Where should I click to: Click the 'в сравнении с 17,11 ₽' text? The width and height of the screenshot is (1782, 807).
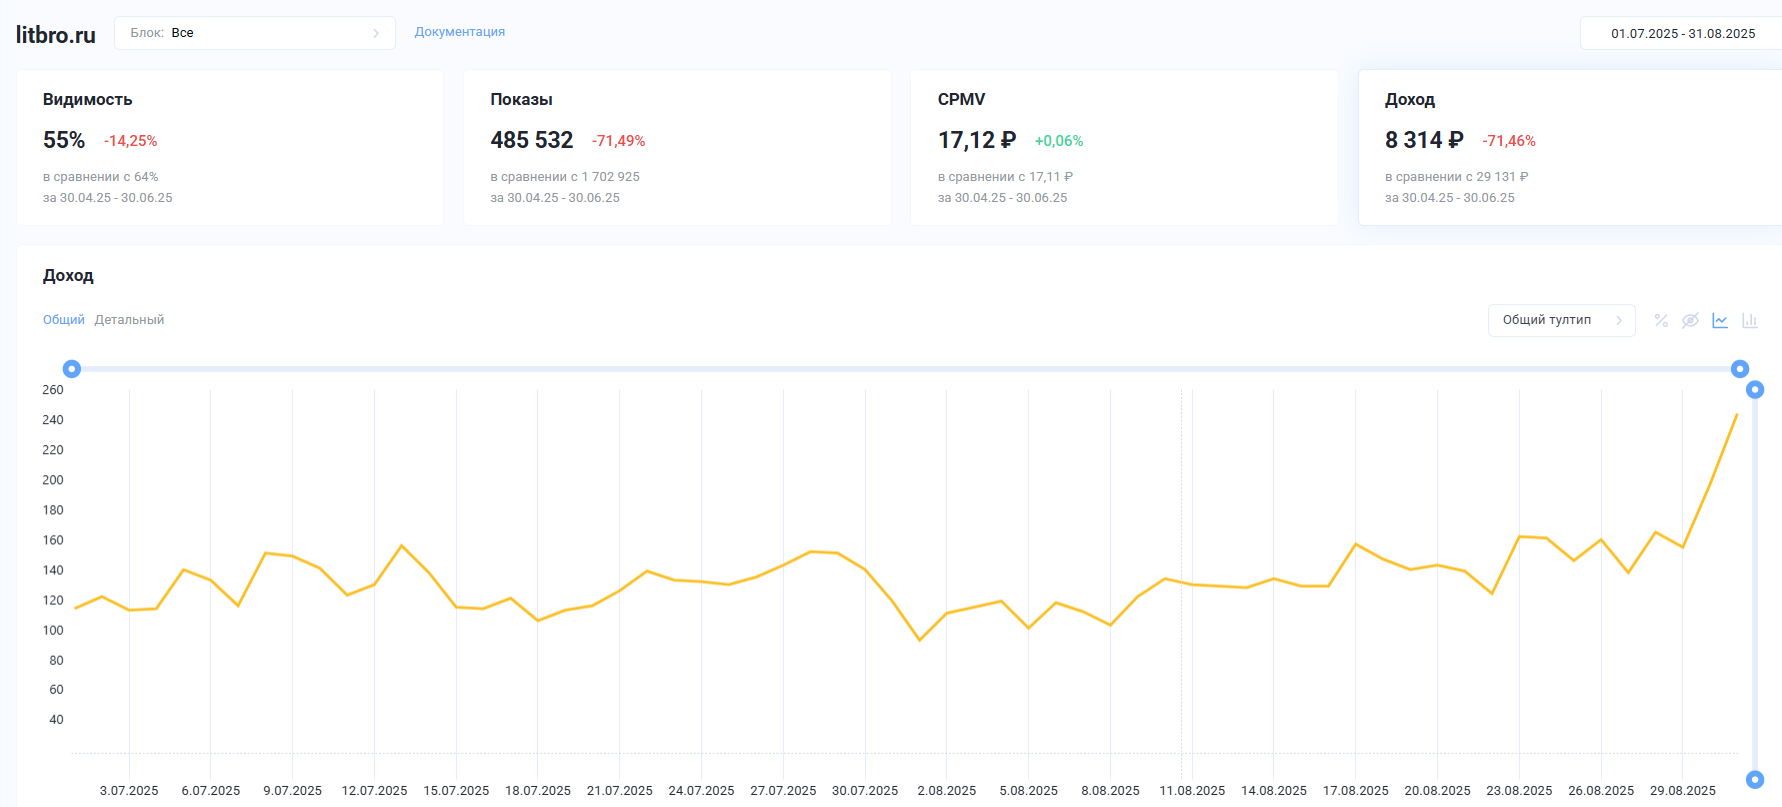(x=1006, y=177)
